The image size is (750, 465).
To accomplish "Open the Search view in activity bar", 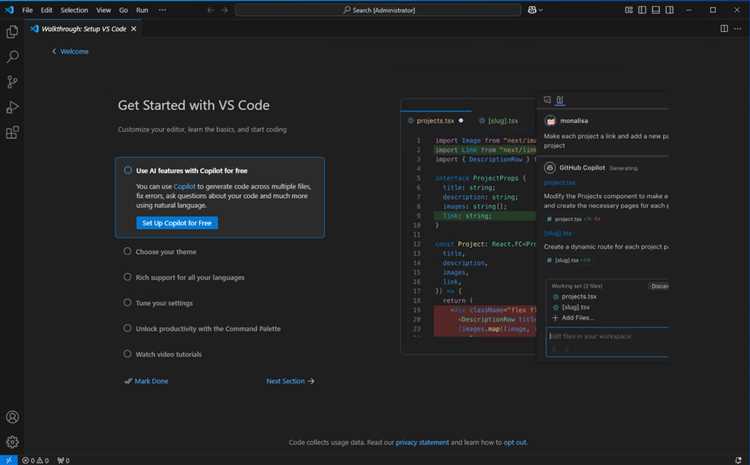I will [13, 58].
